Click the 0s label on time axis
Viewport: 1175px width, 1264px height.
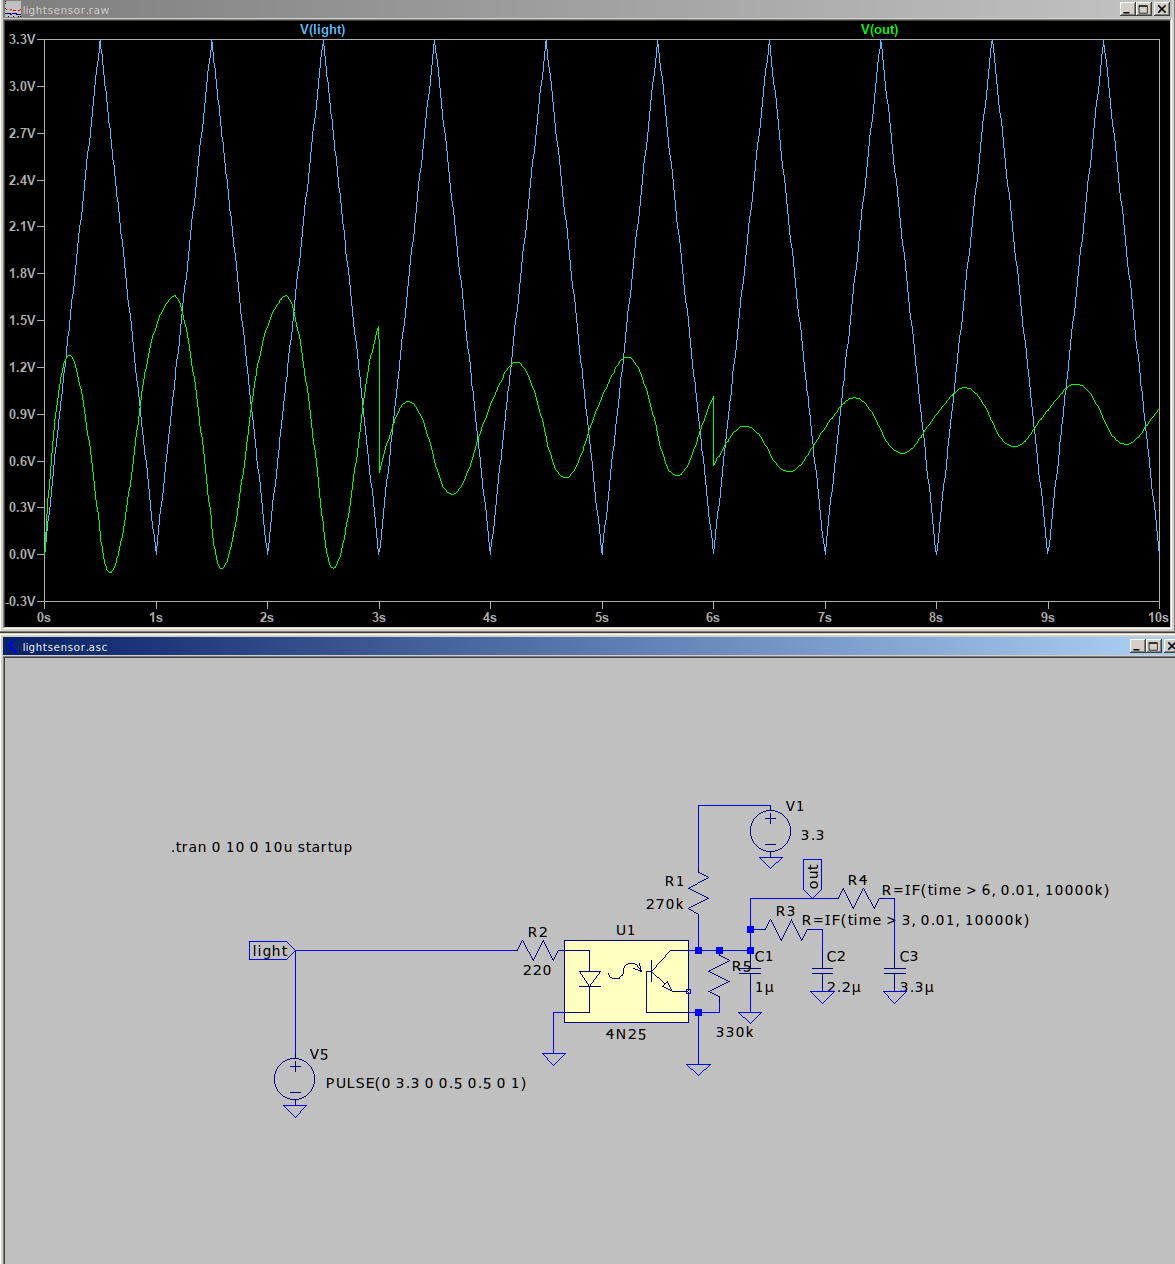tap(44, 617)
